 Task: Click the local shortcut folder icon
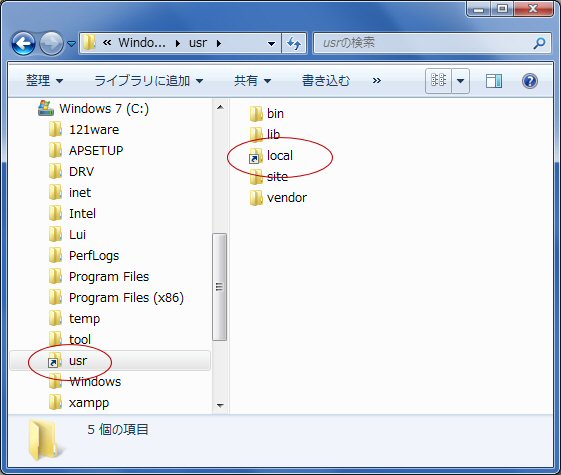pos(256,156)
